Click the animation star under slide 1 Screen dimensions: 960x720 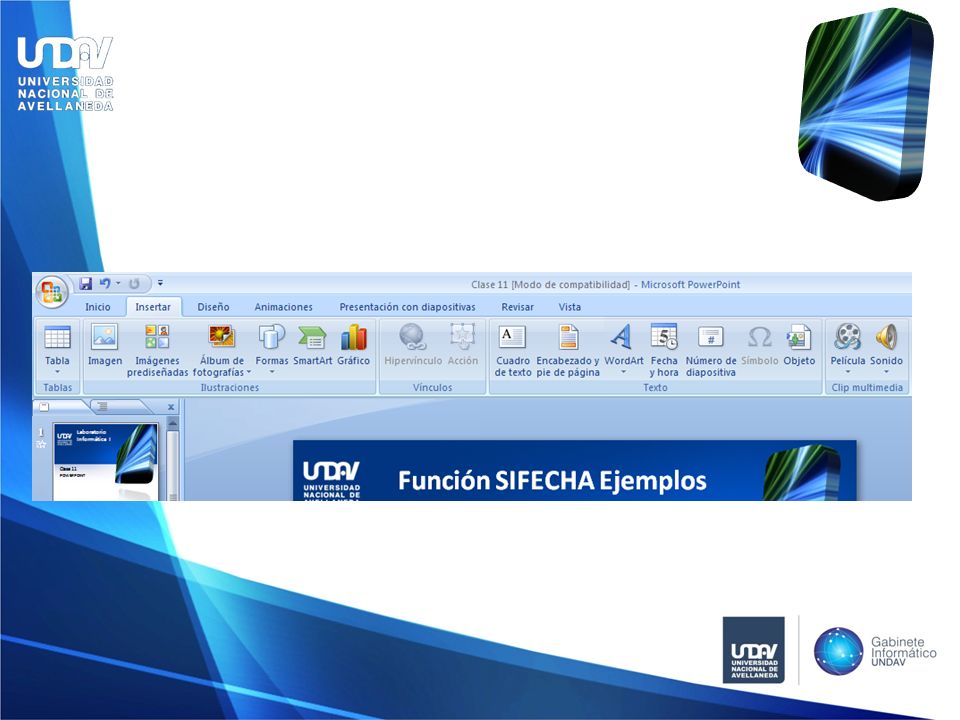point(41,444)
